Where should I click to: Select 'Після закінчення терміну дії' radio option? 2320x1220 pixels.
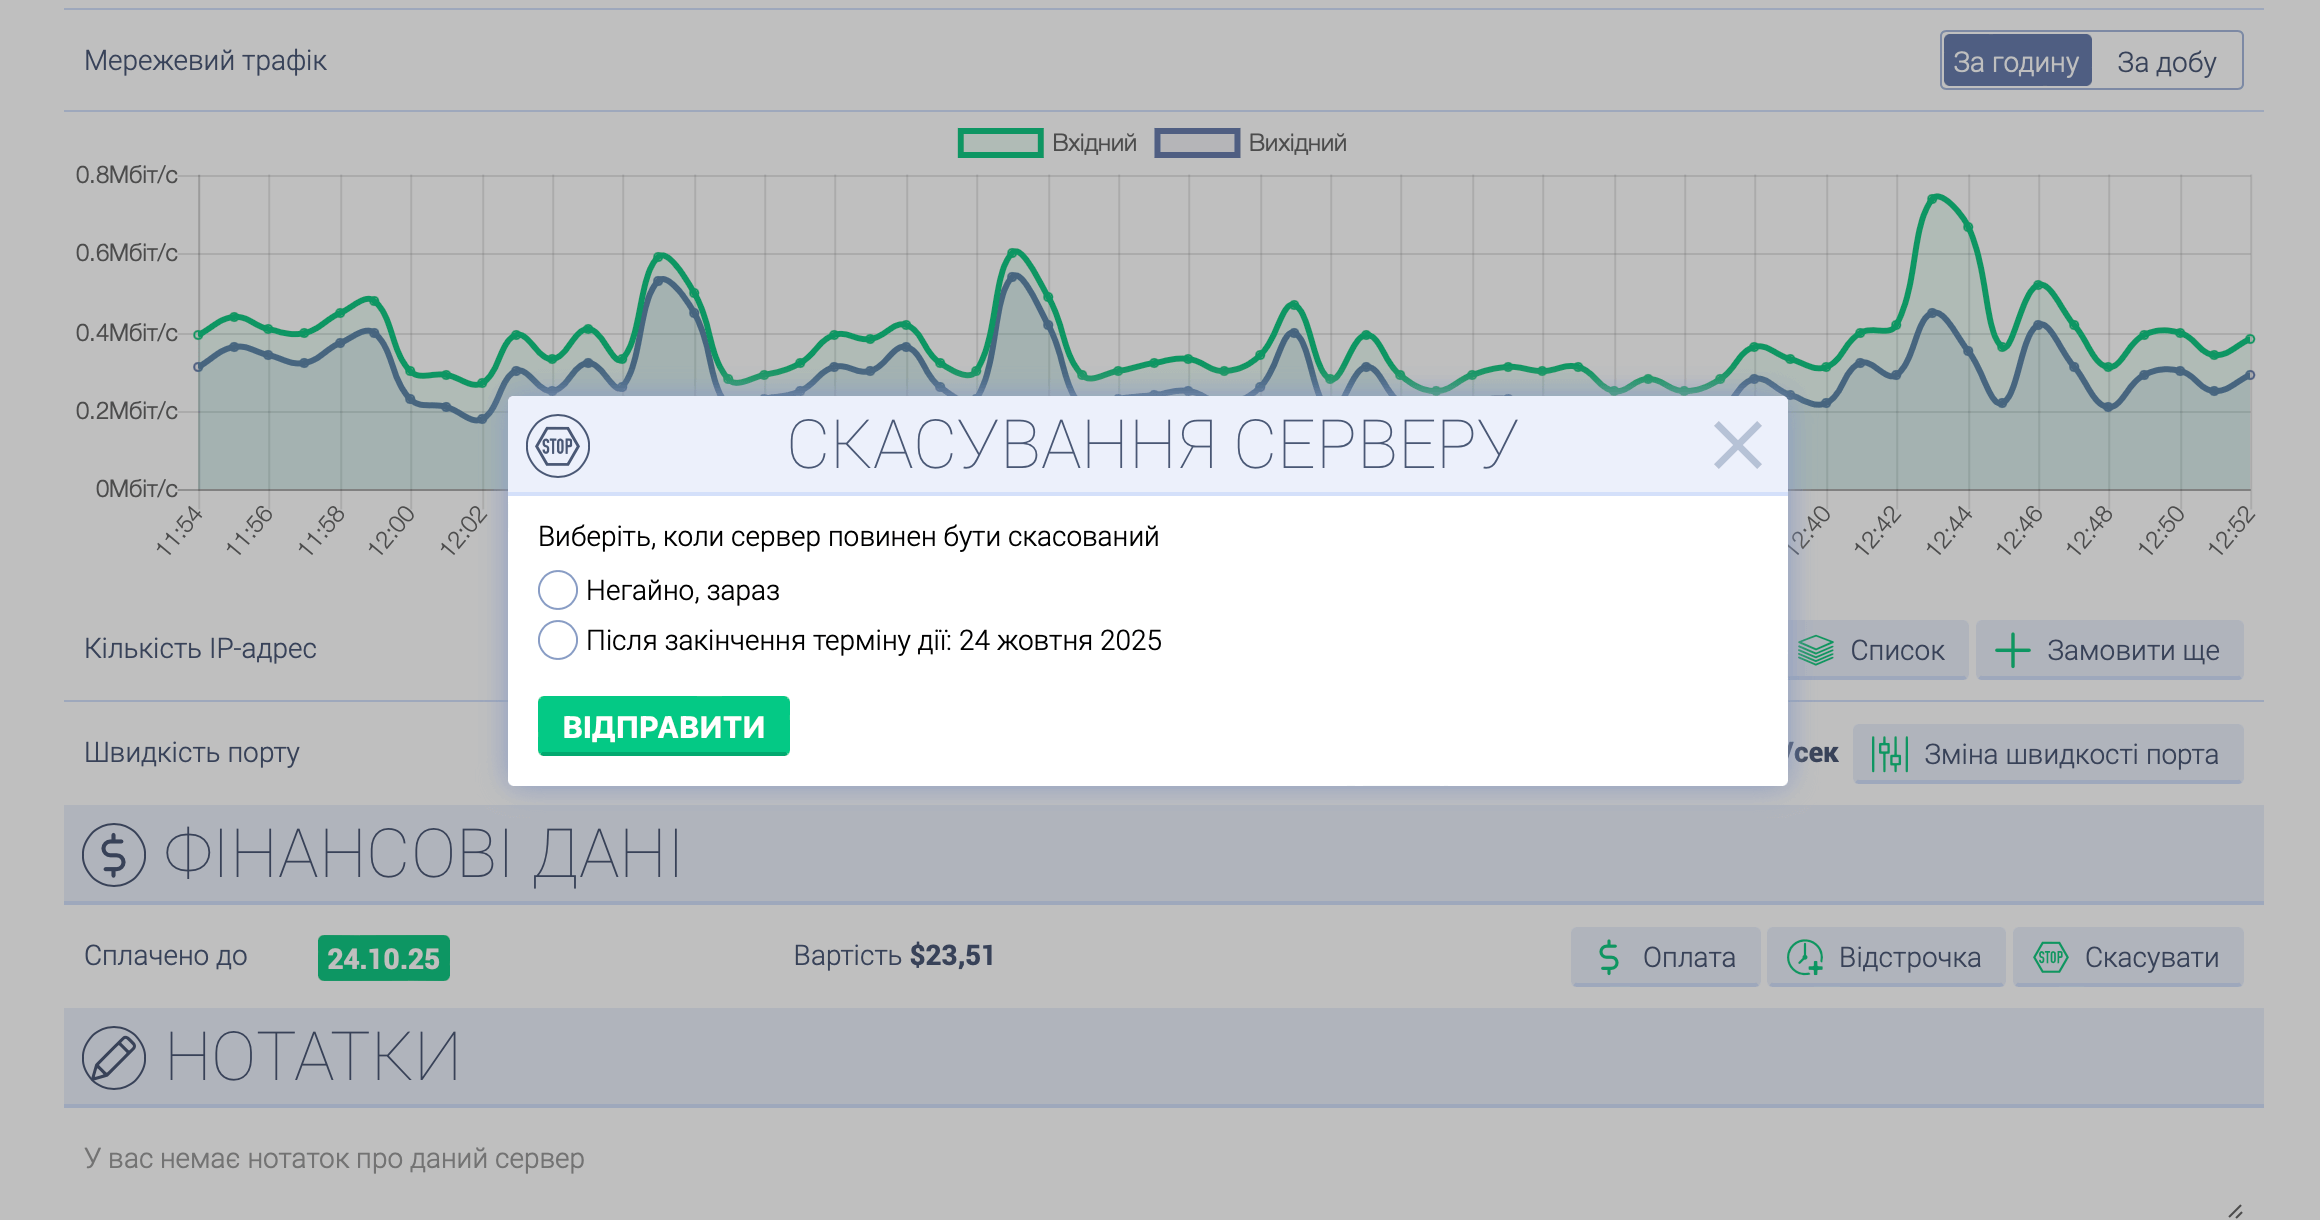click(558, 640)
